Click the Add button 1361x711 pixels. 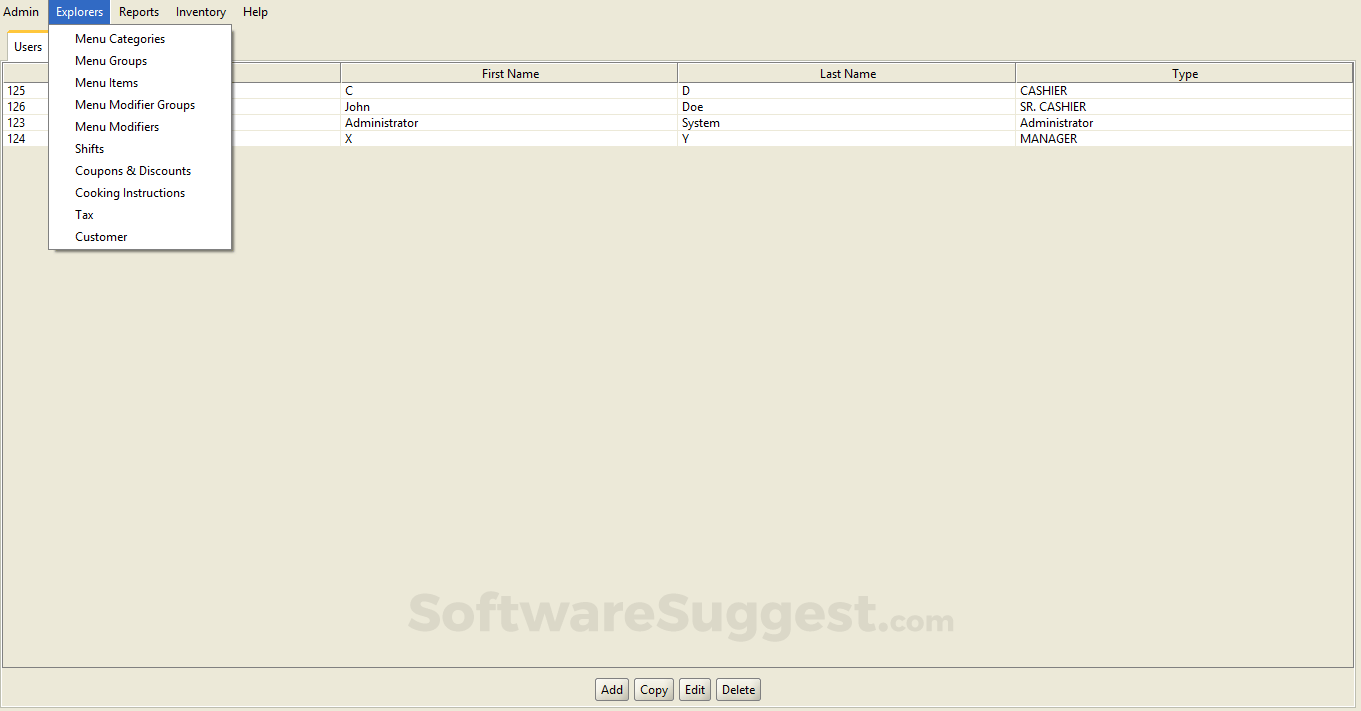611,689
